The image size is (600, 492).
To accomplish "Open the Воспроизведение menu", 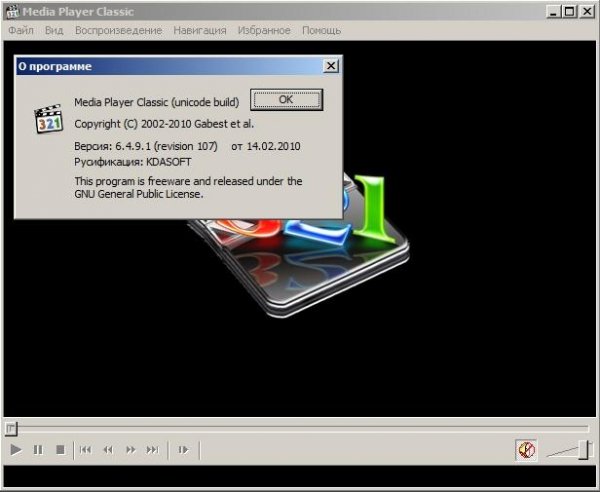I will (119, 30).
